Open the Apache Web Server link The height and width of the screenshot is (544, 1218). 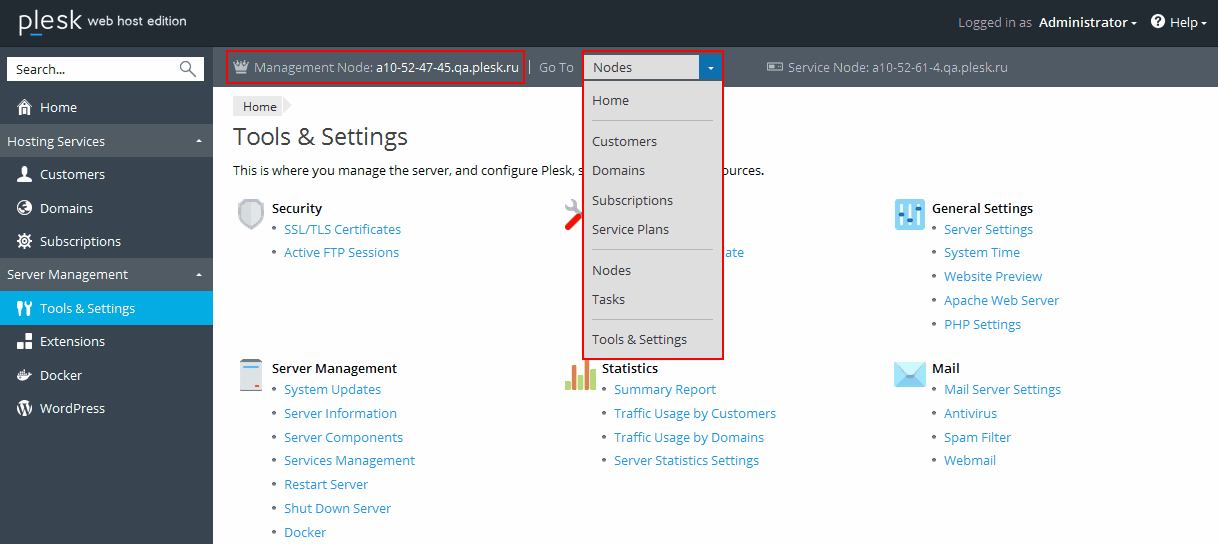coord(1001,300)
